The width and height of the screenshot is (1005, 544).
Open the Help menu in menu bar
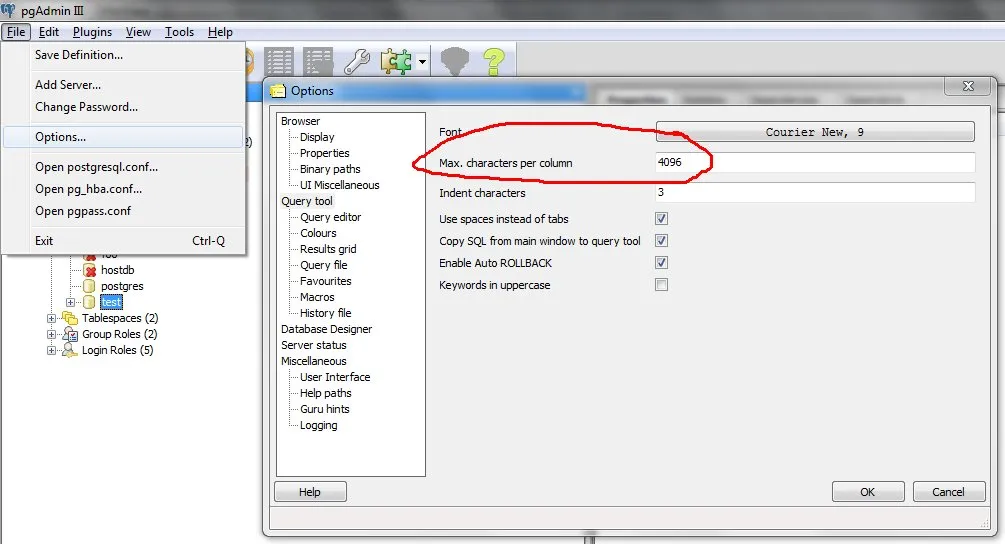(x=220, y=32)
